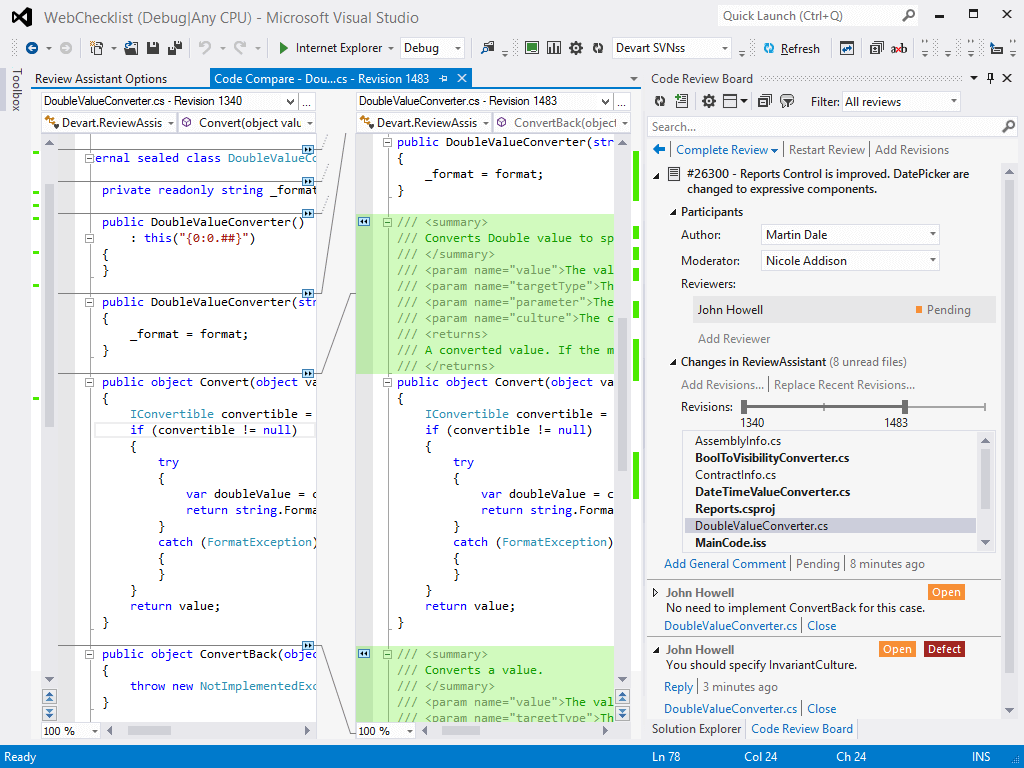Click the Redo arrow icon
This screenshot has height=768, width=1024.
tap(240, 48)
